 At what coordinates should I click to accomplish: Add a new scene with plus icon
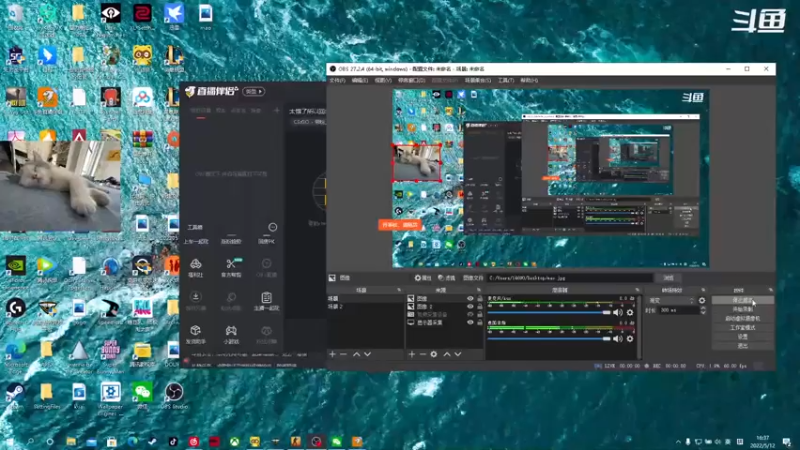pyautogui.click(x=333, y=354)
